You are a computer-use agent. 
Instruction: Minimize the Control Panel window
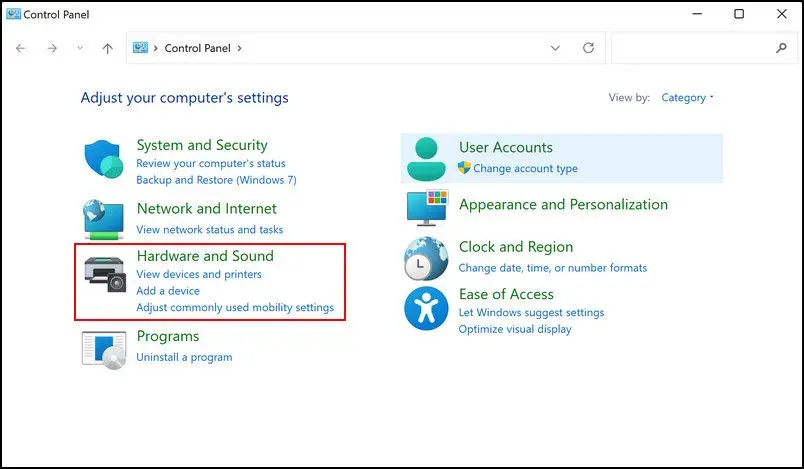coord(697,14)
